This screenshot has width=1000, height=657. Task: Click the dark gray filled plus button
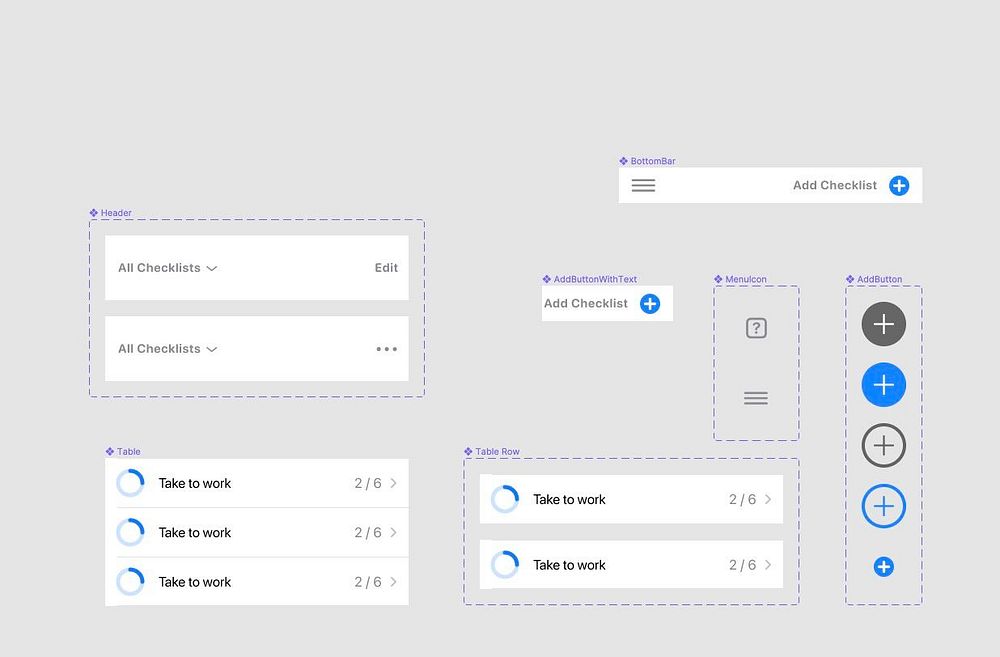tap(884, 324)
